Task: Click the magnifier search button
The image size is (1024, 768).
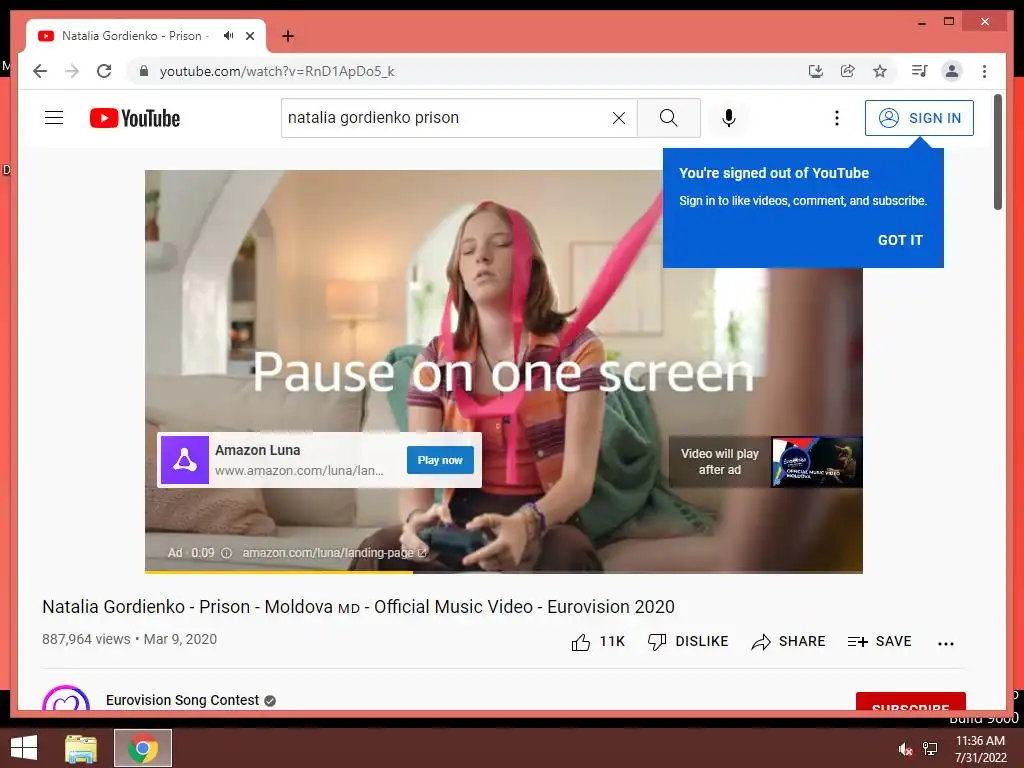Action: (x=669, y=118)
